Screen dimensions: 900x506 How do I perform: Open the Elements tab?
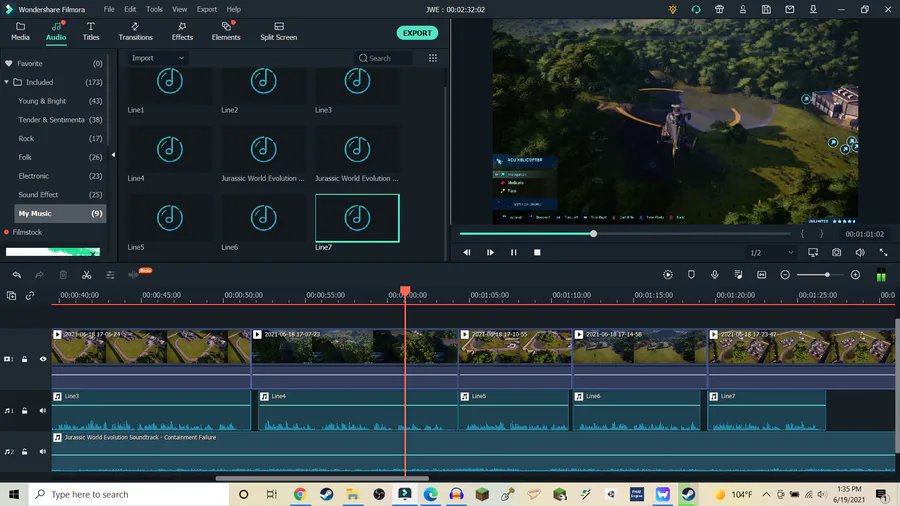[226, 31]
